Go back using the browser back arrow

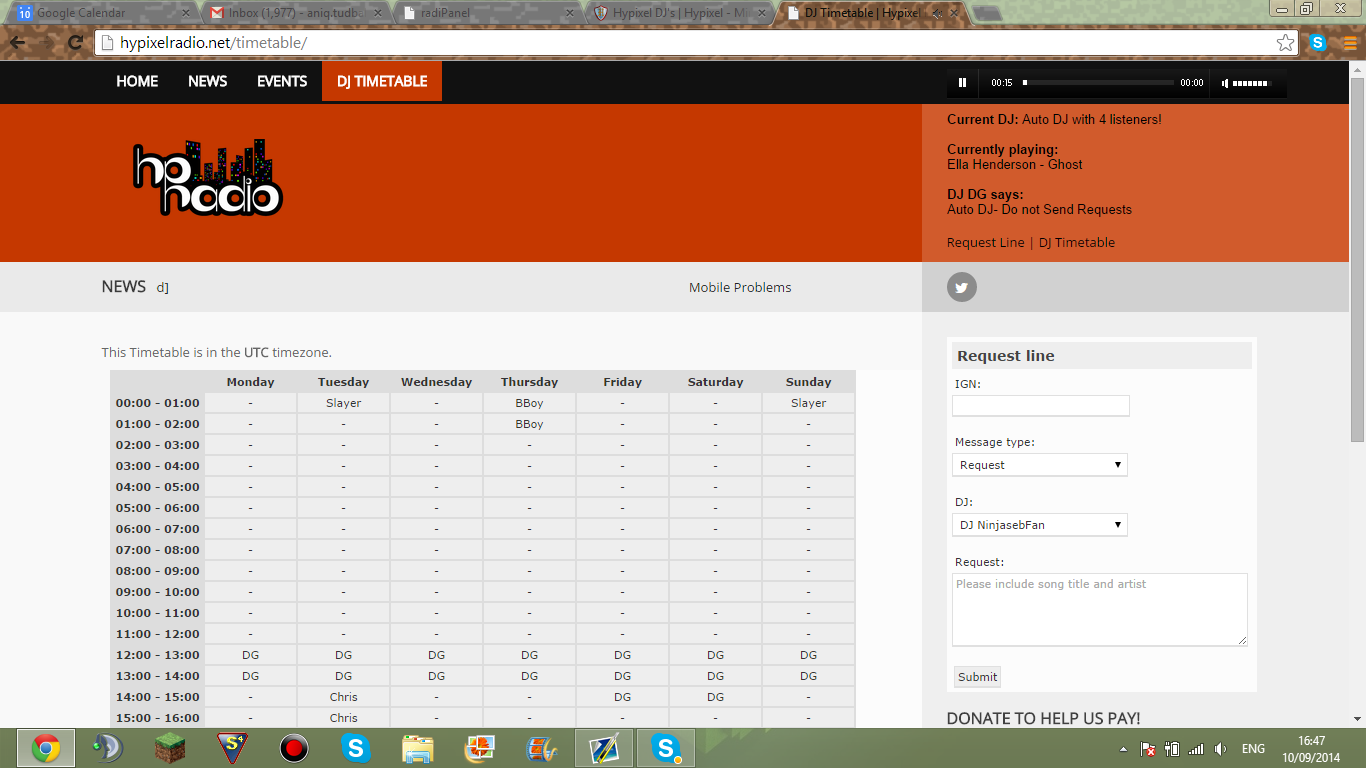pos(18,43)
